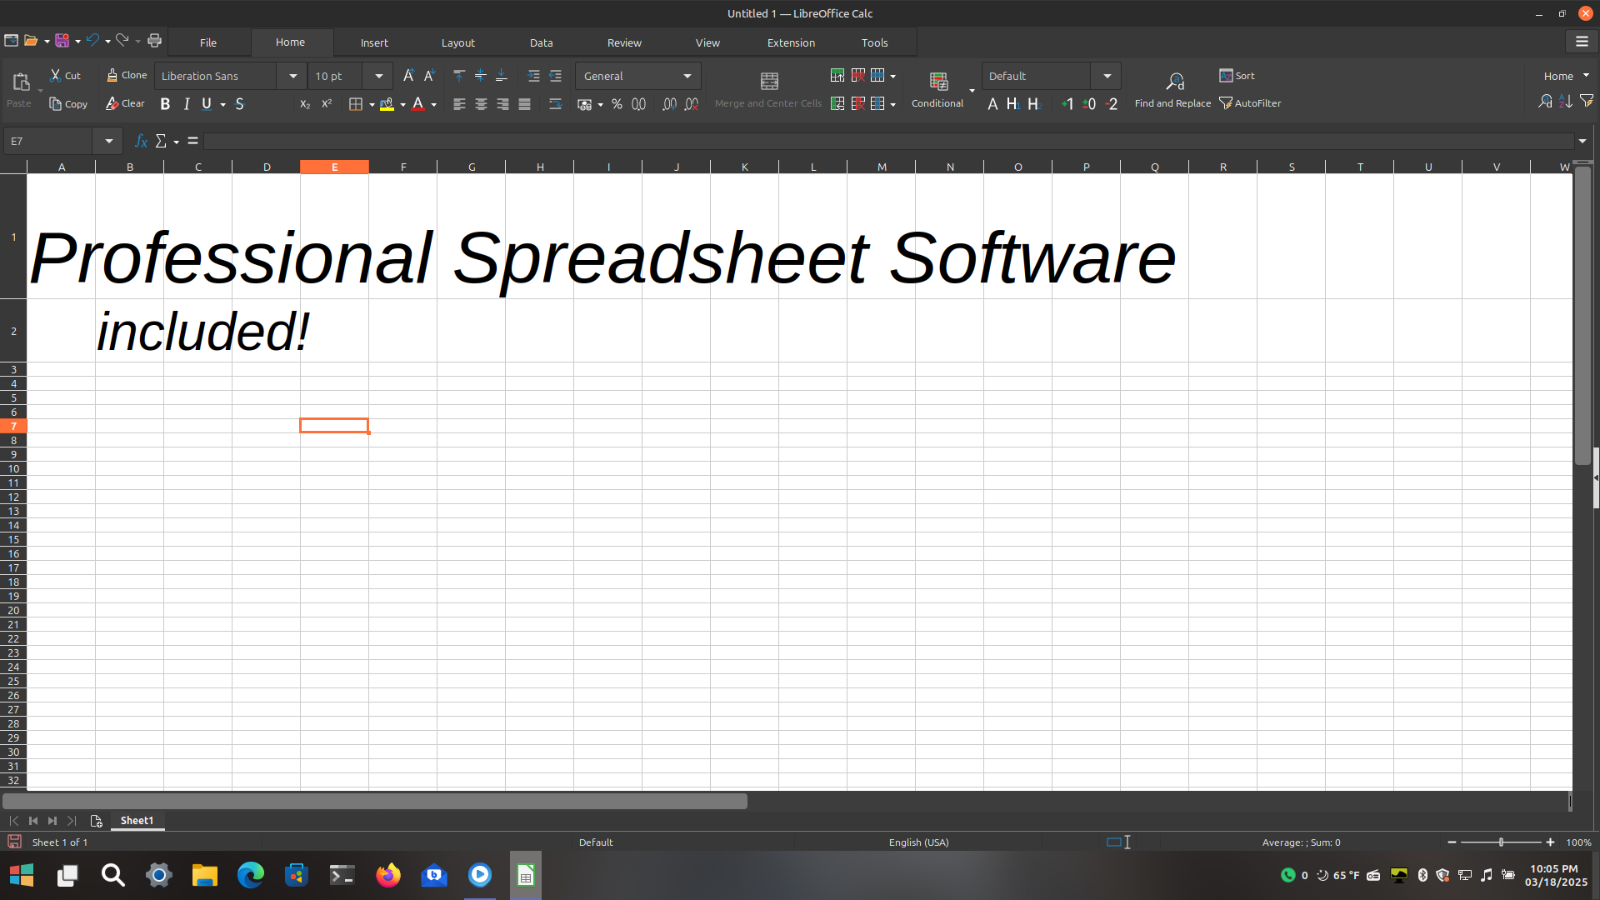This screenshot has height=900, width=1600.
Task: Toggle underline formatting
Action: point(207,104)
